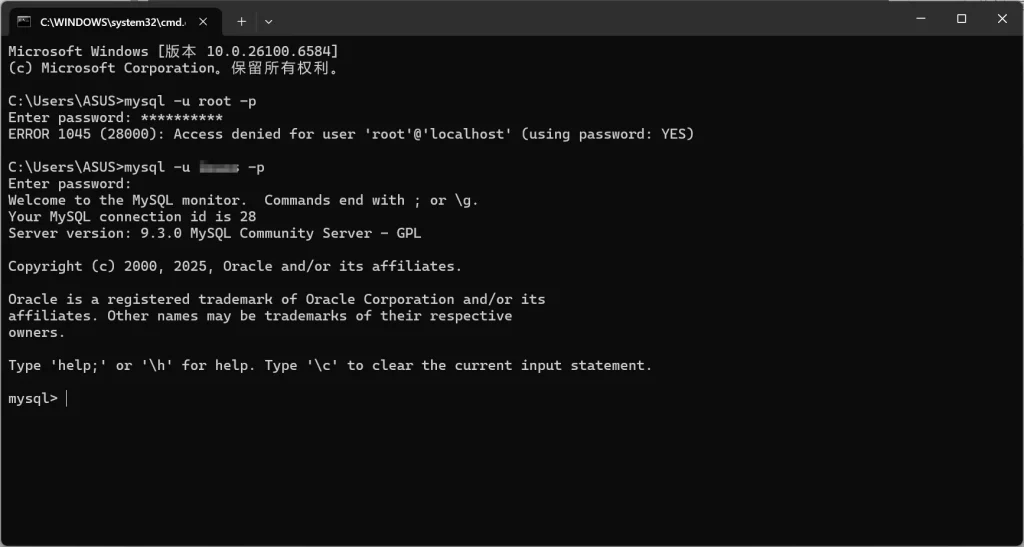Maximize the terminal window
Screen dimensions: 1024x547
pyautogui.click(x=961, y=18)
